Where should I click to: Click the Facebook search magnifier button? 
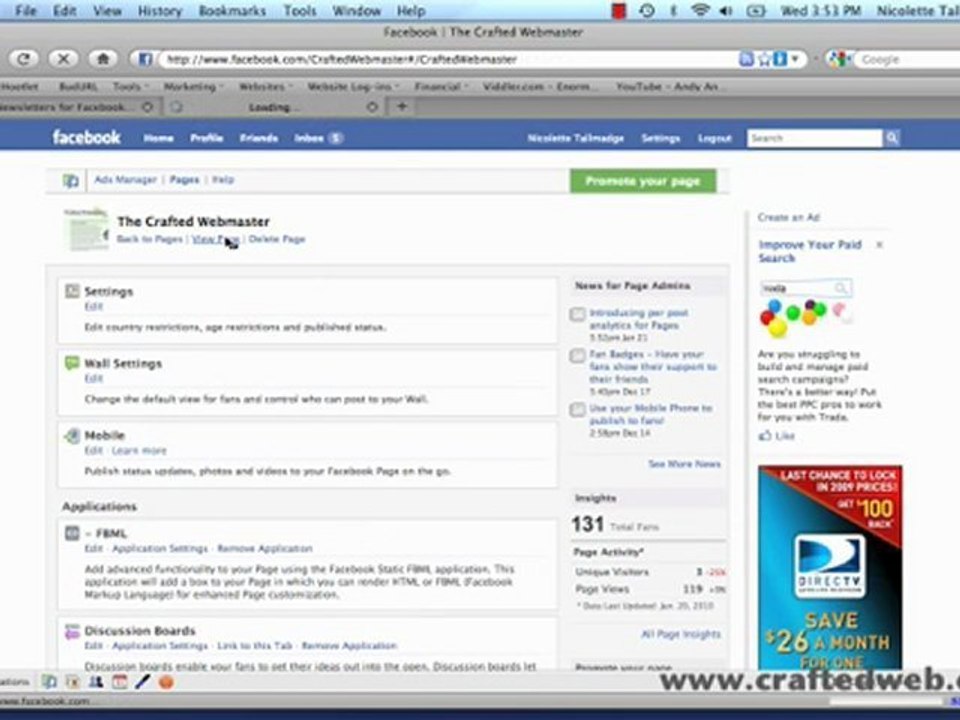click(892, 138)
